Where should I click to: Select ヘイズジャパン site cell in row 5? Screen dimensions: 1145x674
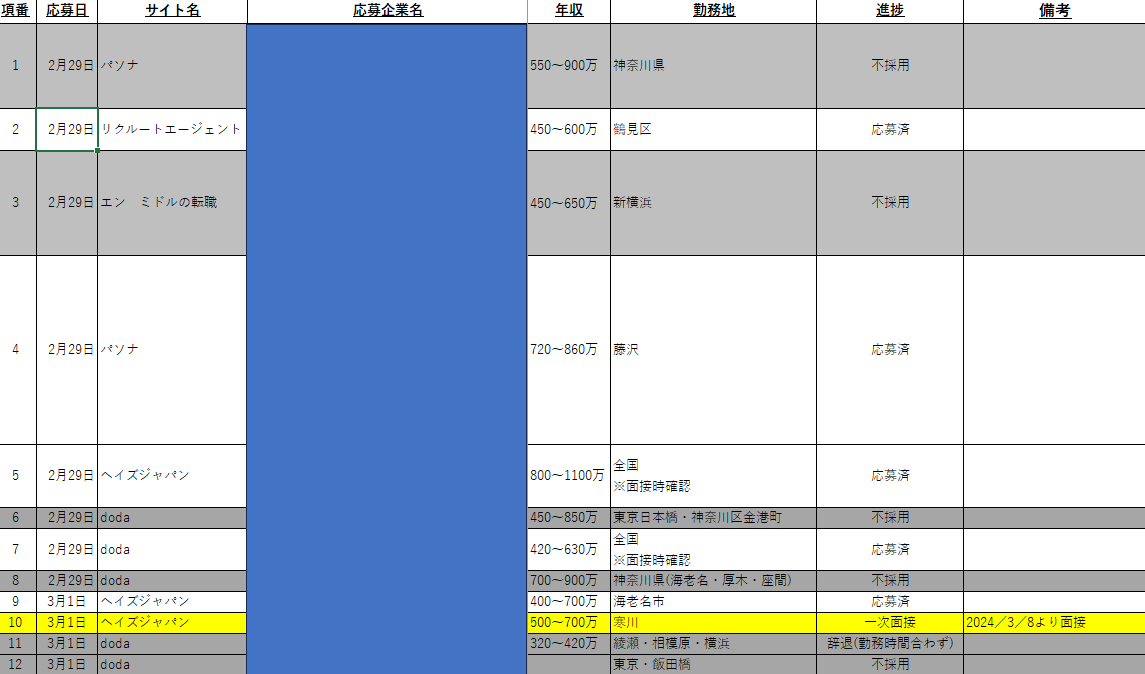172,475
